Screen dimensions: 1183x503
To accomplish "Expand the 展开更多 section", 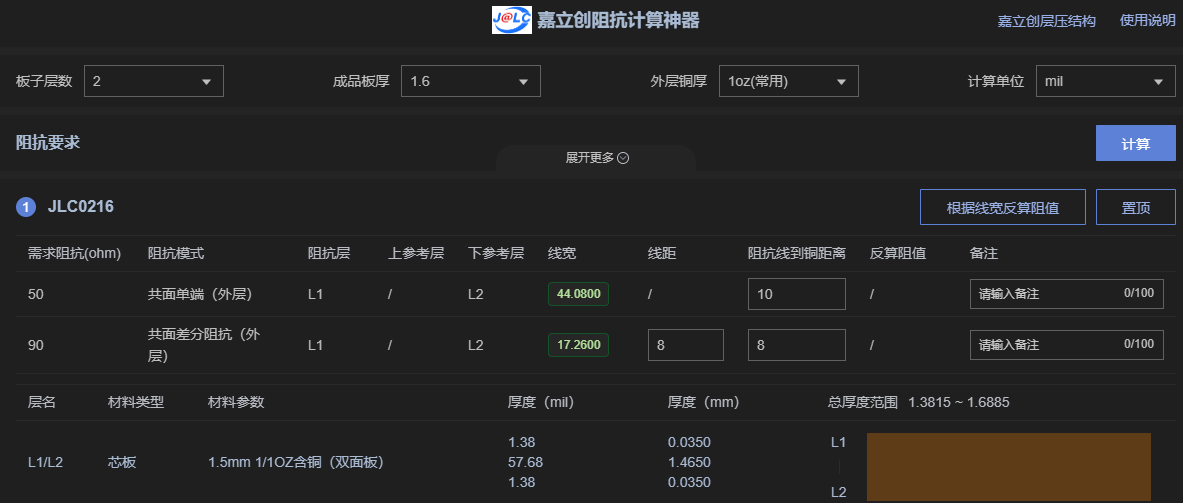I will [x=597, y=158].
